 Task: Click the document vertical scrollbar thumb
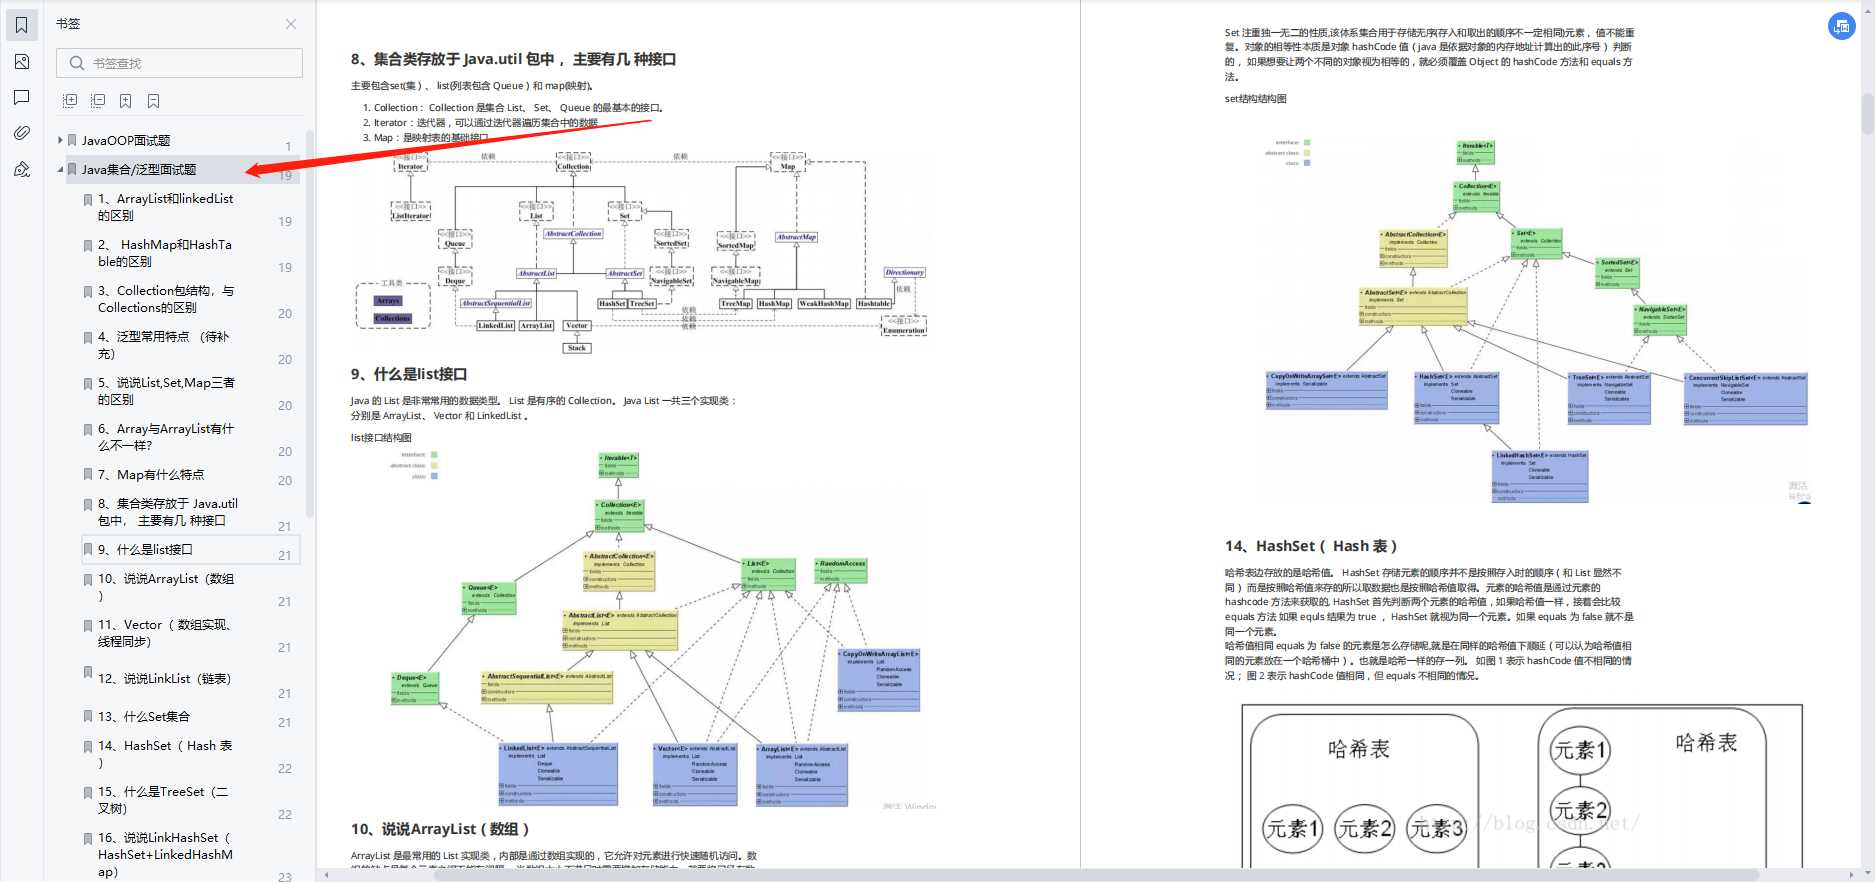pyautogui.click(x=1867, y=113)
